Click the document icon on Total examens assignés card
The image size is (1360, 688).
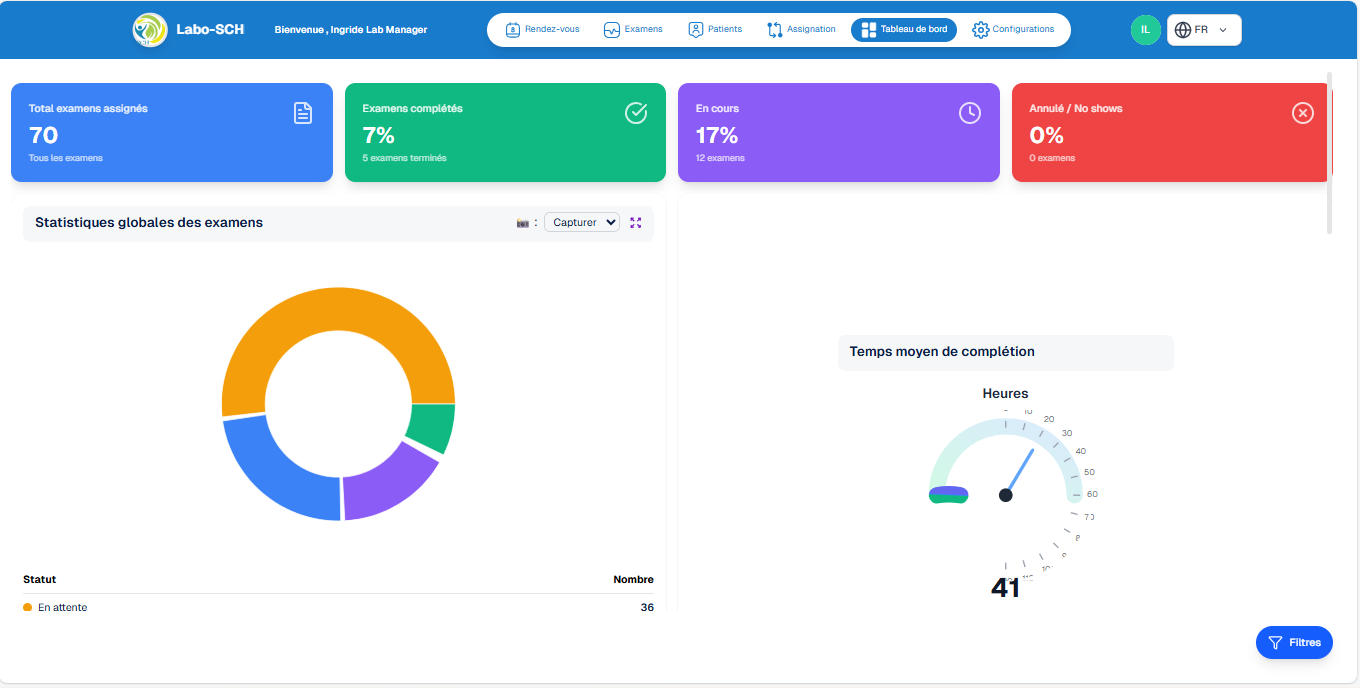point(303,113)
